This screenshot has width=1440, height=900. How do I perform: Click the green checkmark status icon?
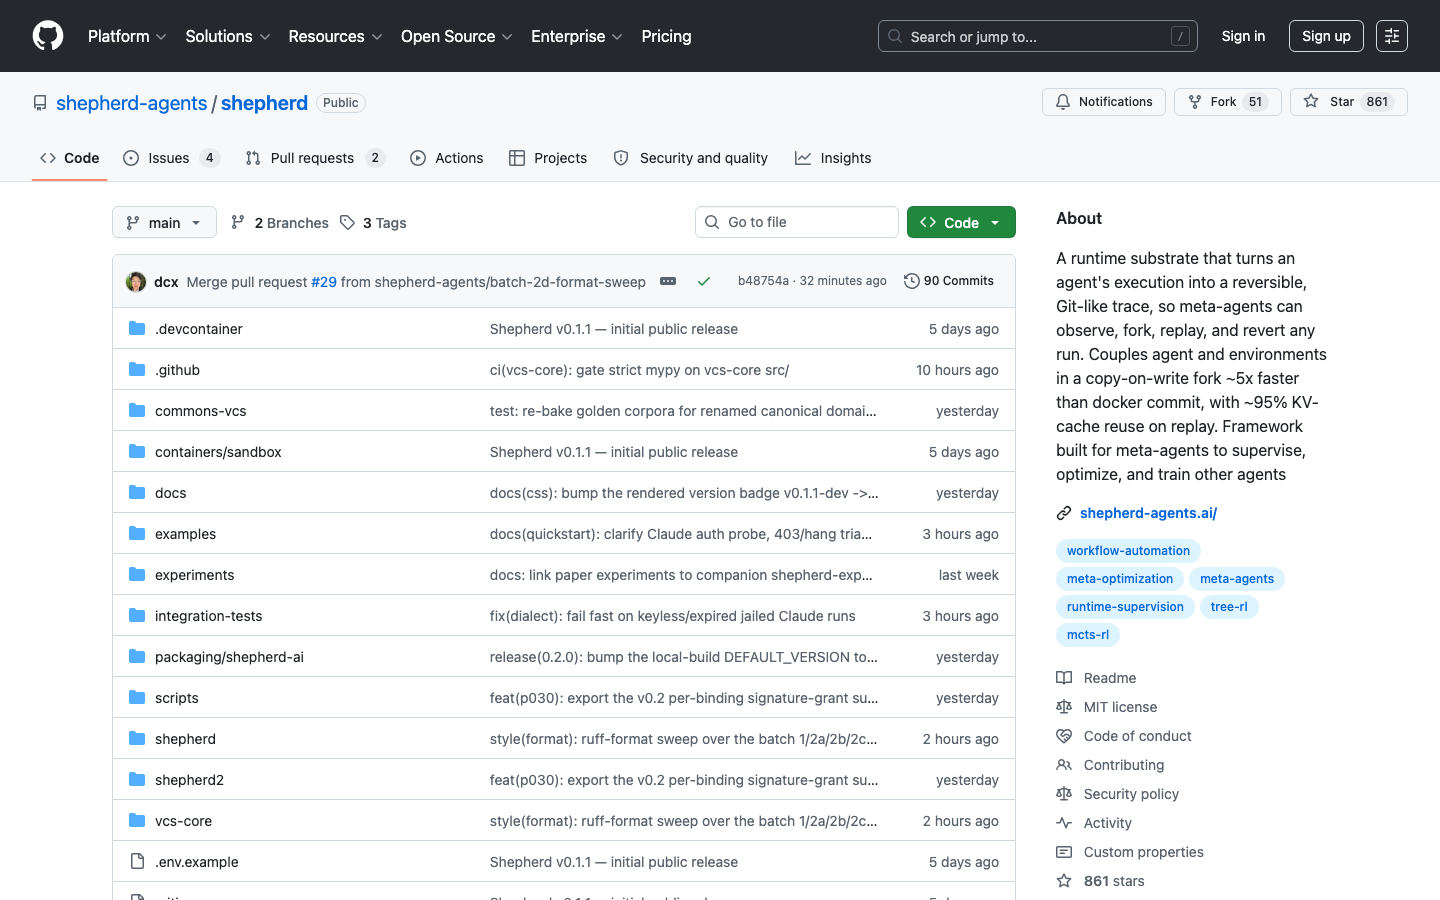[704, 282]
